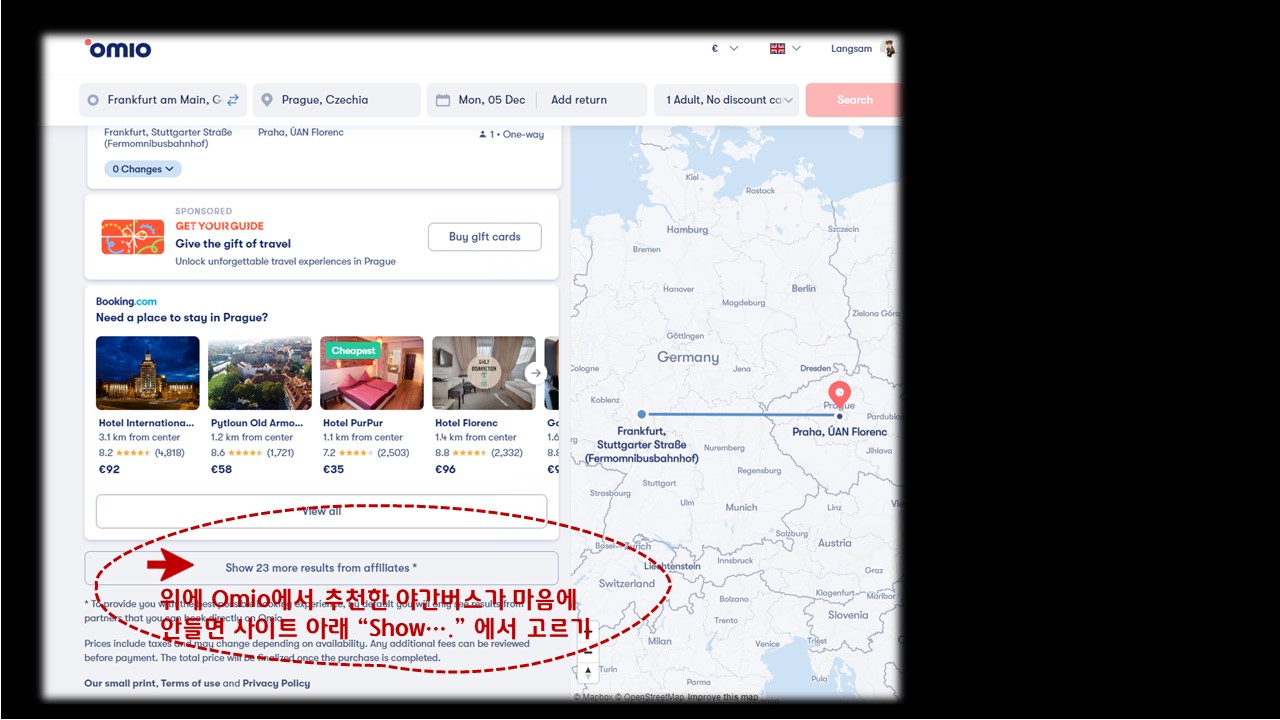This screenshot has height=720, width=1280.
Task: Select the €96 hotel price
Action: click(x=445, y=469)
